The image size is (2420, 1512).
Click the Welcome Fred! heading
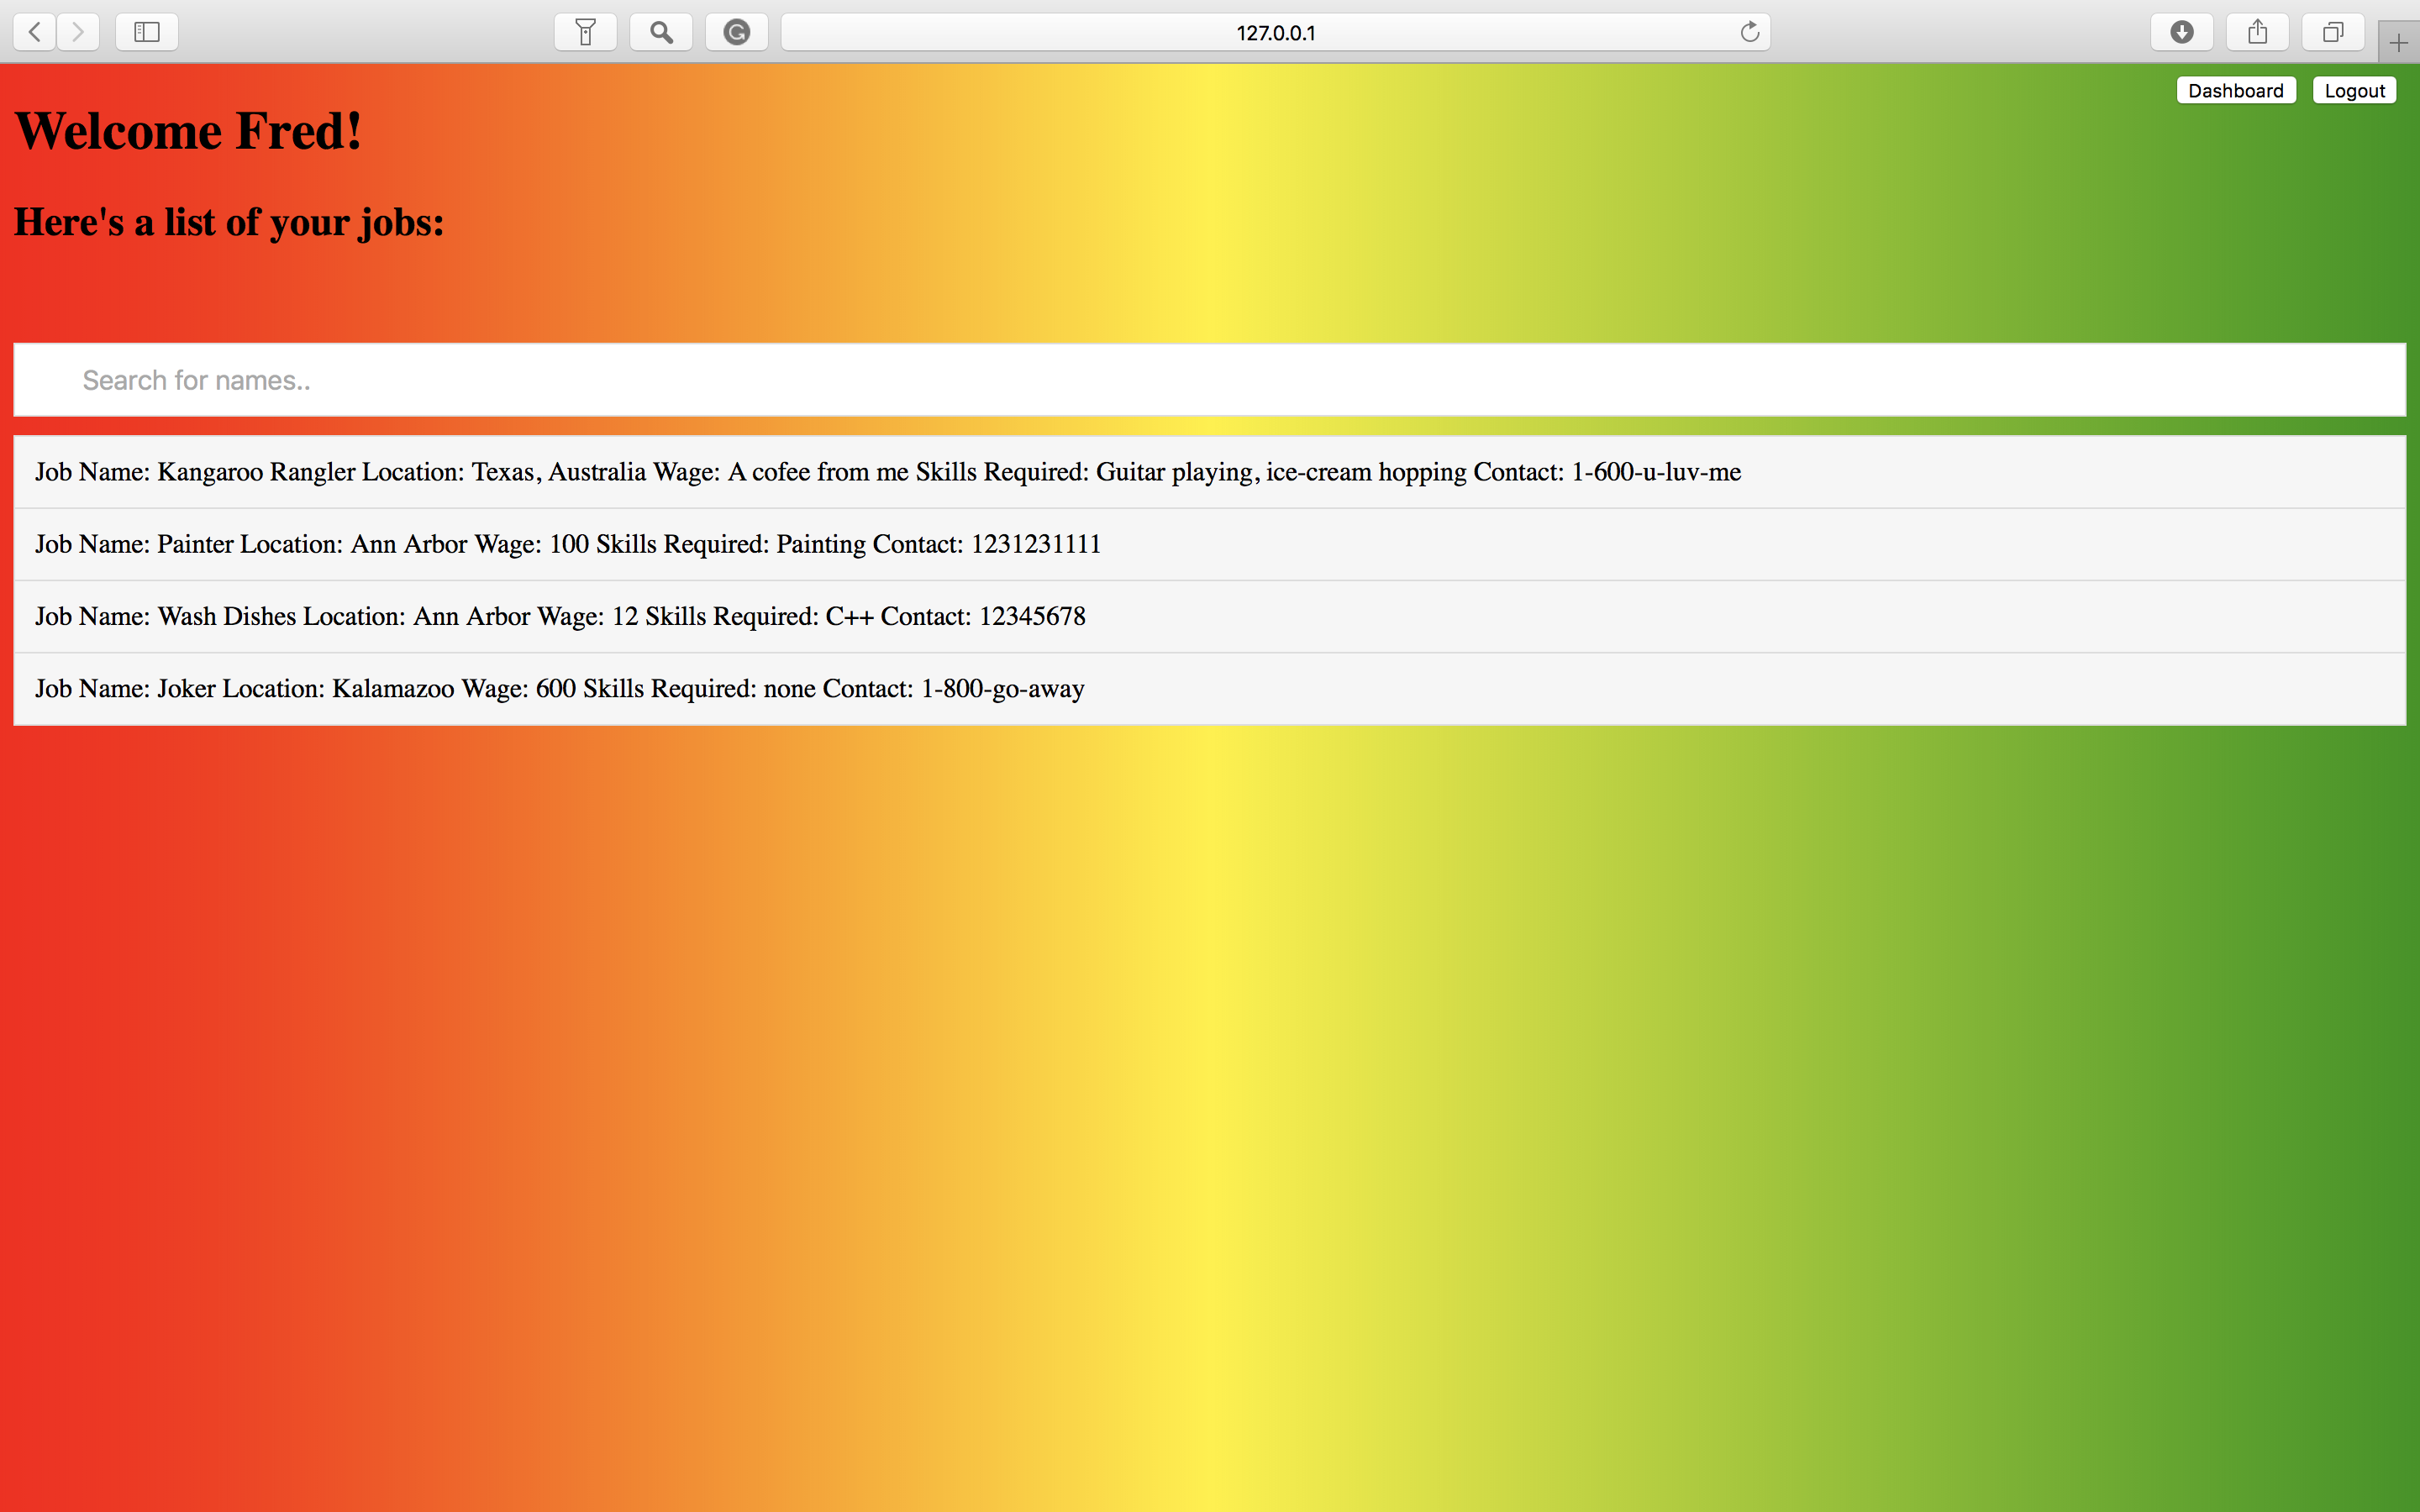pyautogui.click(x=188, y=131)
